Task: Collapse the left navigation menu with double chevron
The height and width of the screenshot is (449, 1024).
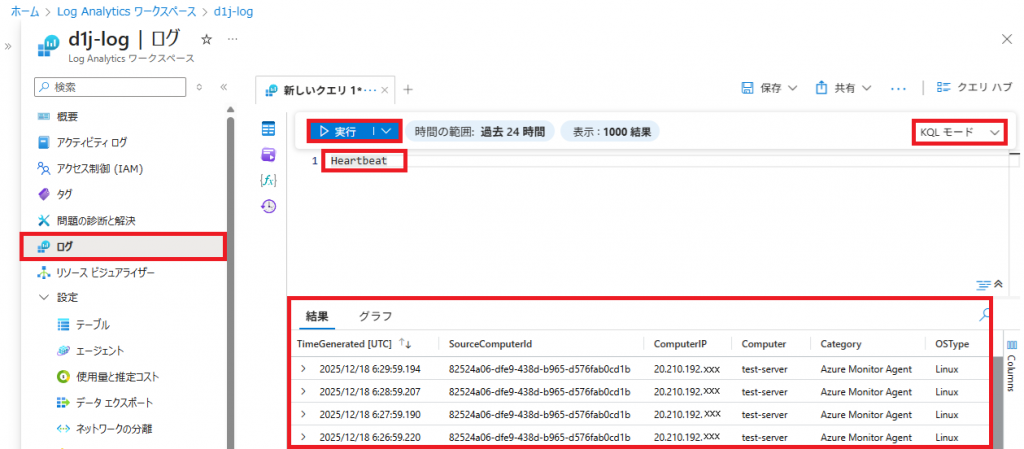Action: coord(224,88)
